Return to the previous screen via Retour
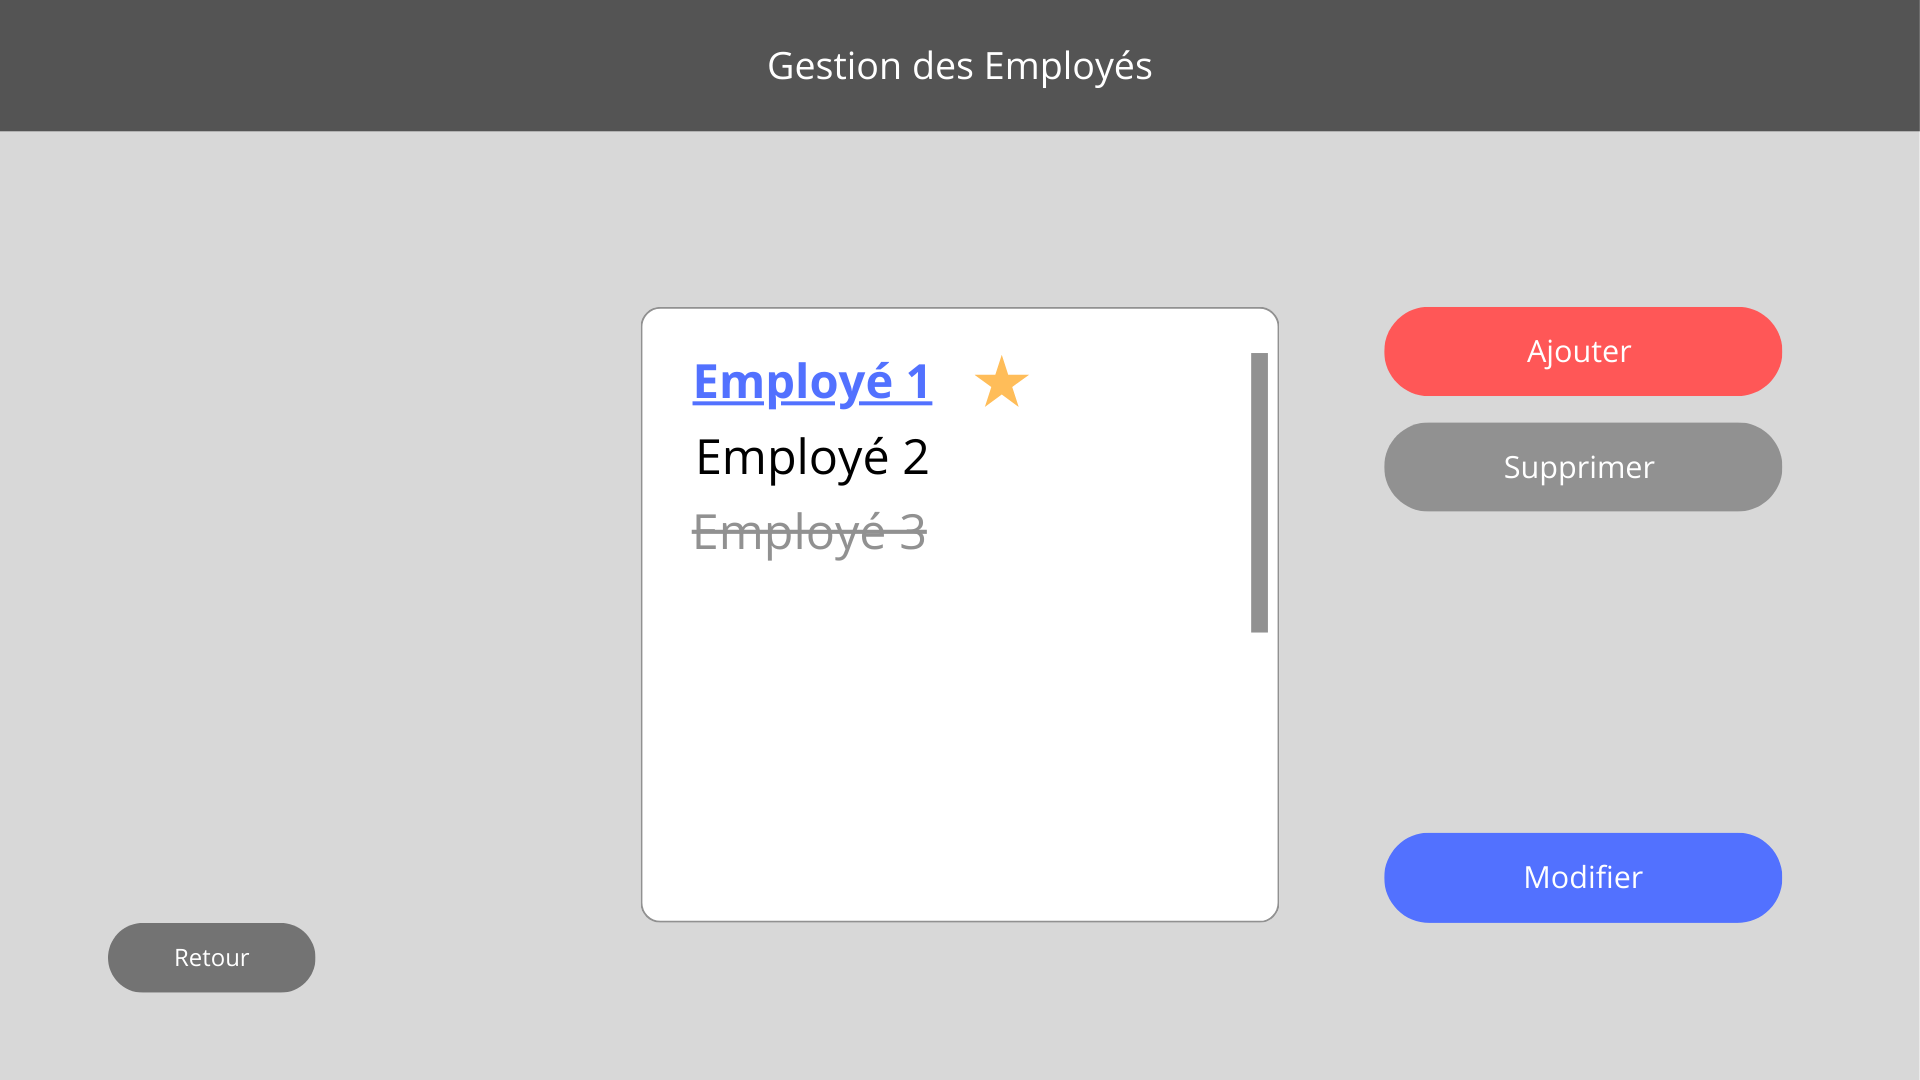The width and height of the screenshot is (1920, 1080). [x=211, y=957]
